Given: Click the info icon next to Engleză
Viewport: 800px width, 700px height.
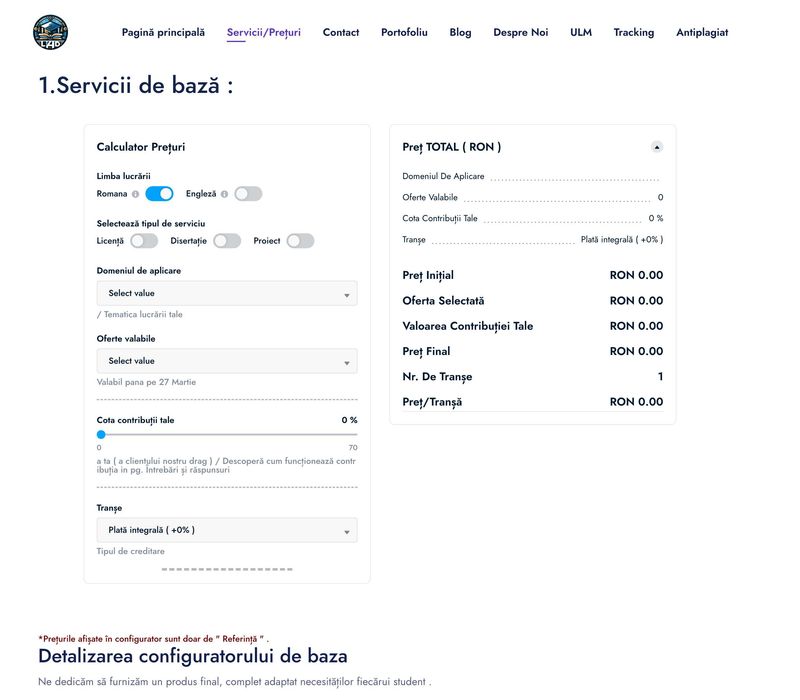Looking at the screenshot, I should point(224,194).
